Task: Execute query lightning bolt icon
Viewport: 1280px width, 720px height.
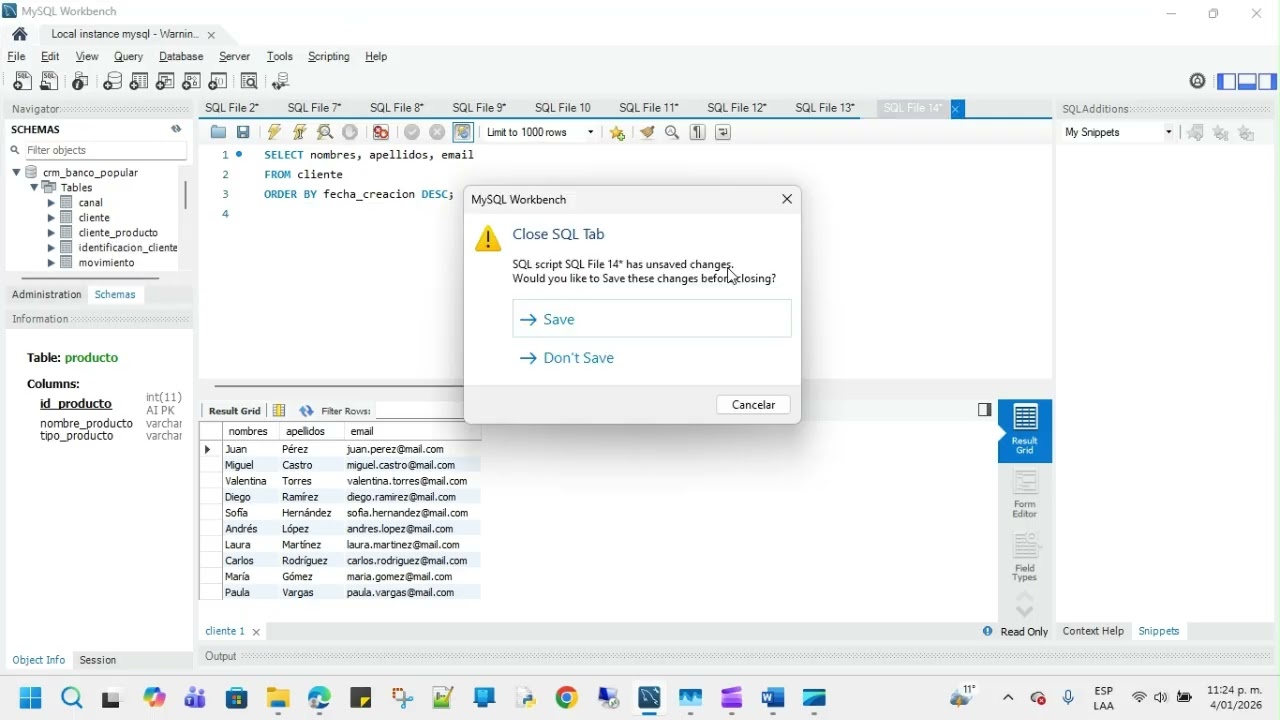Action: [274, 132]
